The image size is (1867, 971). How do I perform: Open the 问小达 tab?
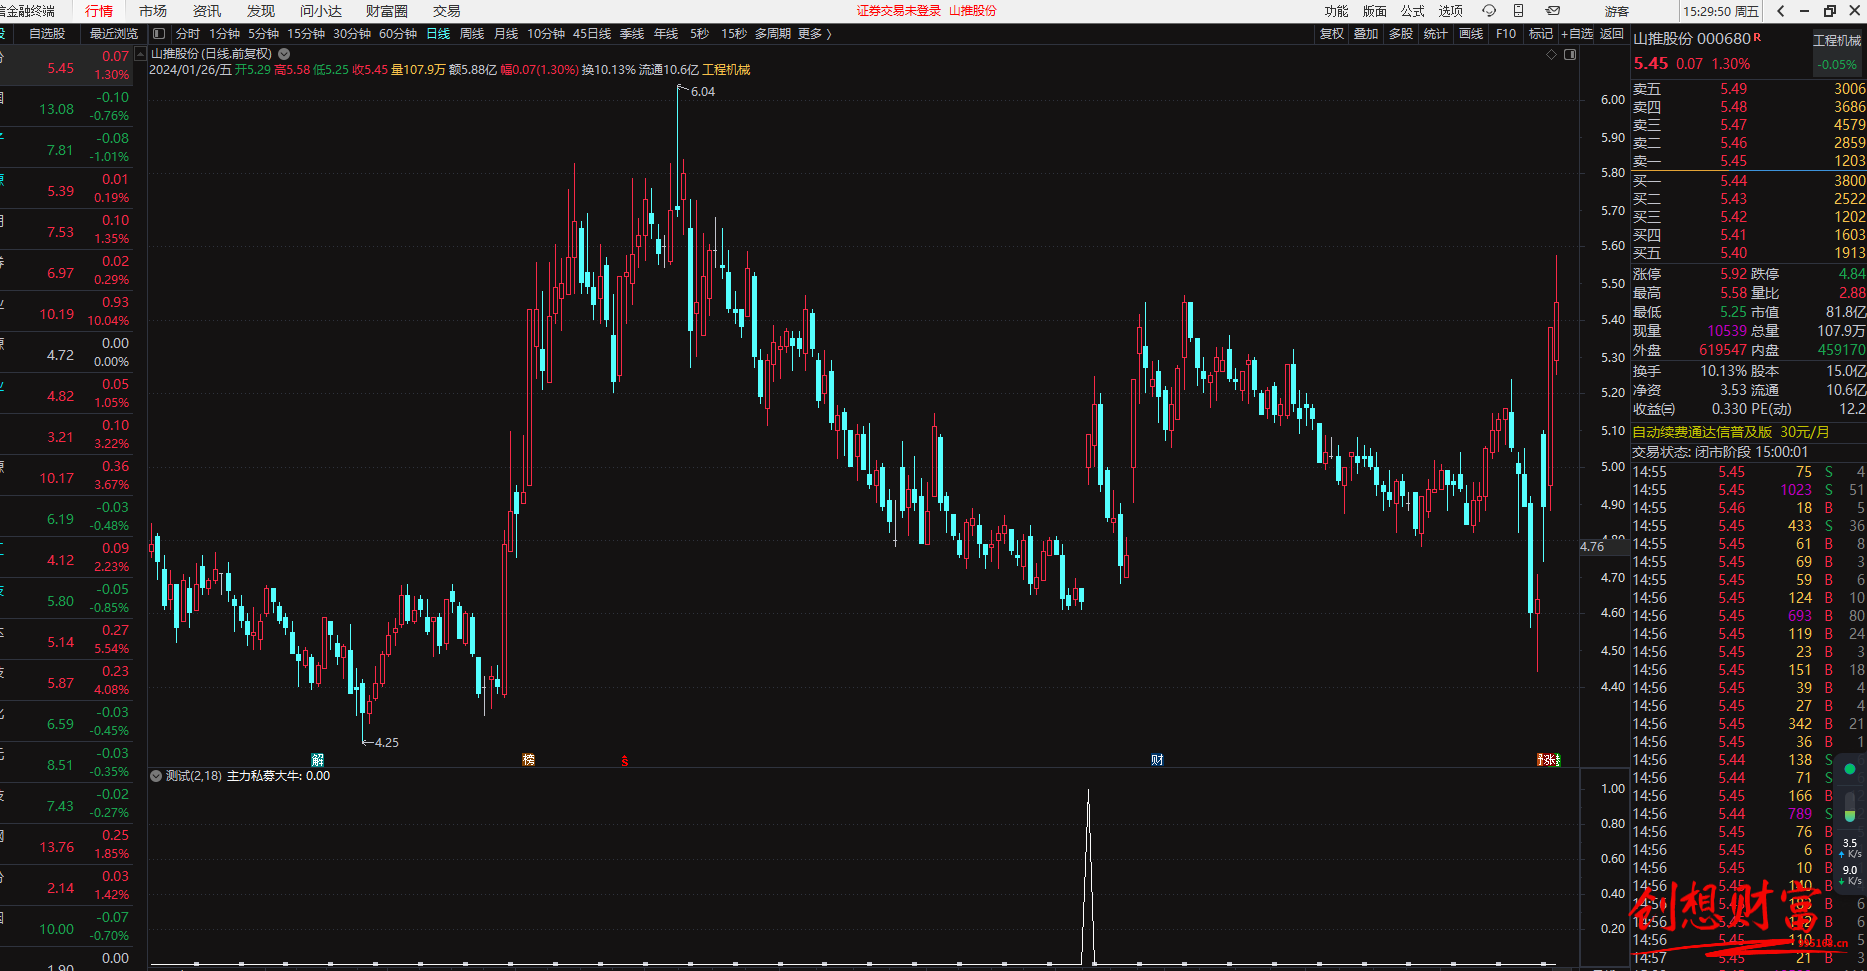pyautogui.click(x=321, y=11)
